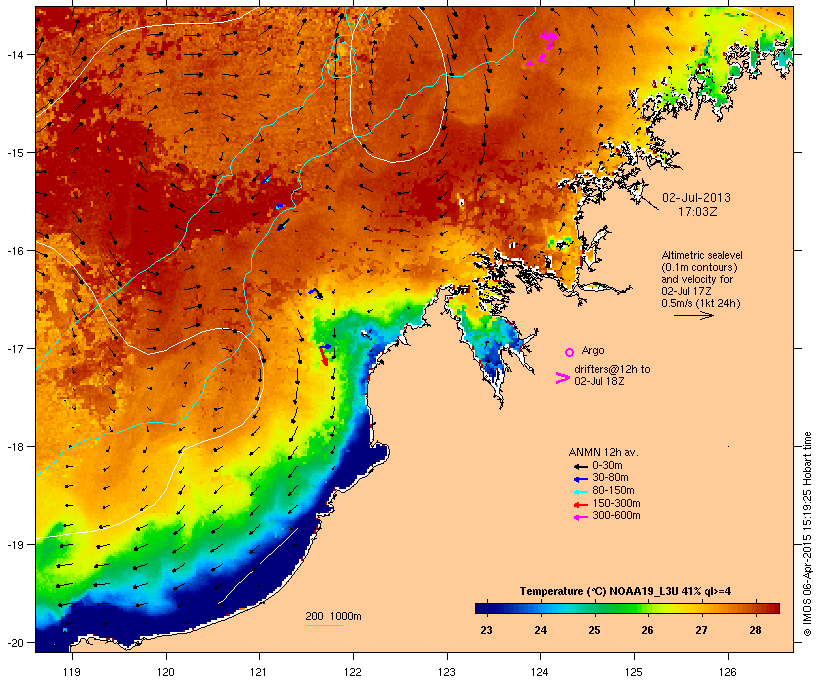The width and height of the screenshot is (820, 680).
Task: Click the drifters@12h legend text
Action: pos(612,375)
